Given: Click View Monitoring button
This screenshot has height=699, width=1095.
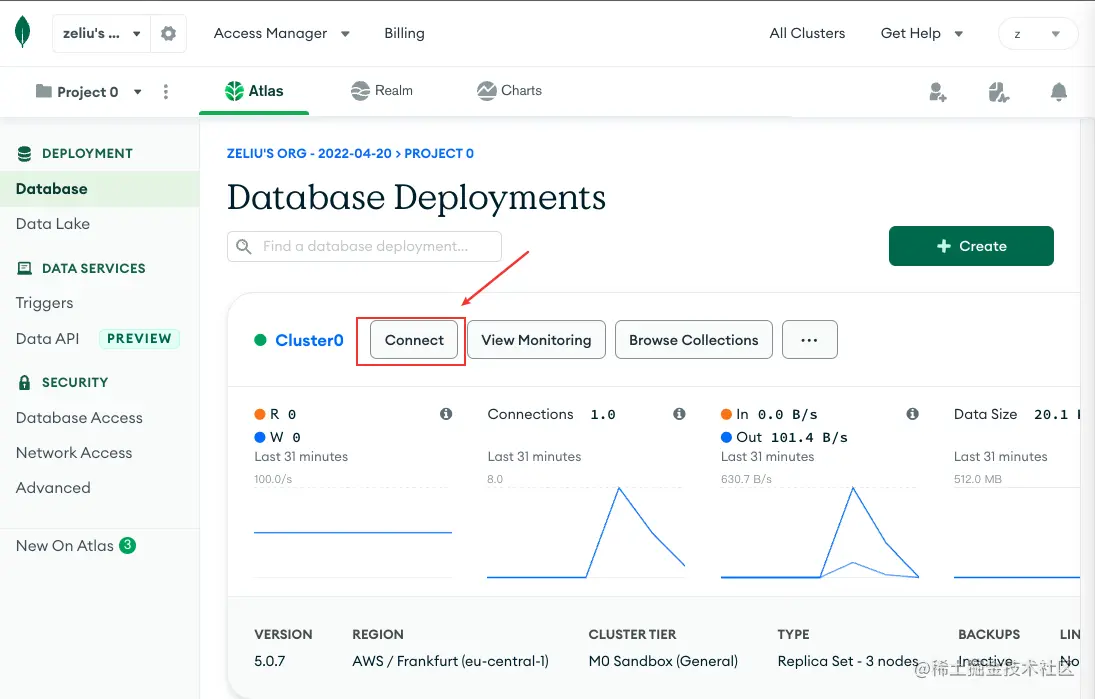Looking at the screenshot, I should tap(536, 340).
